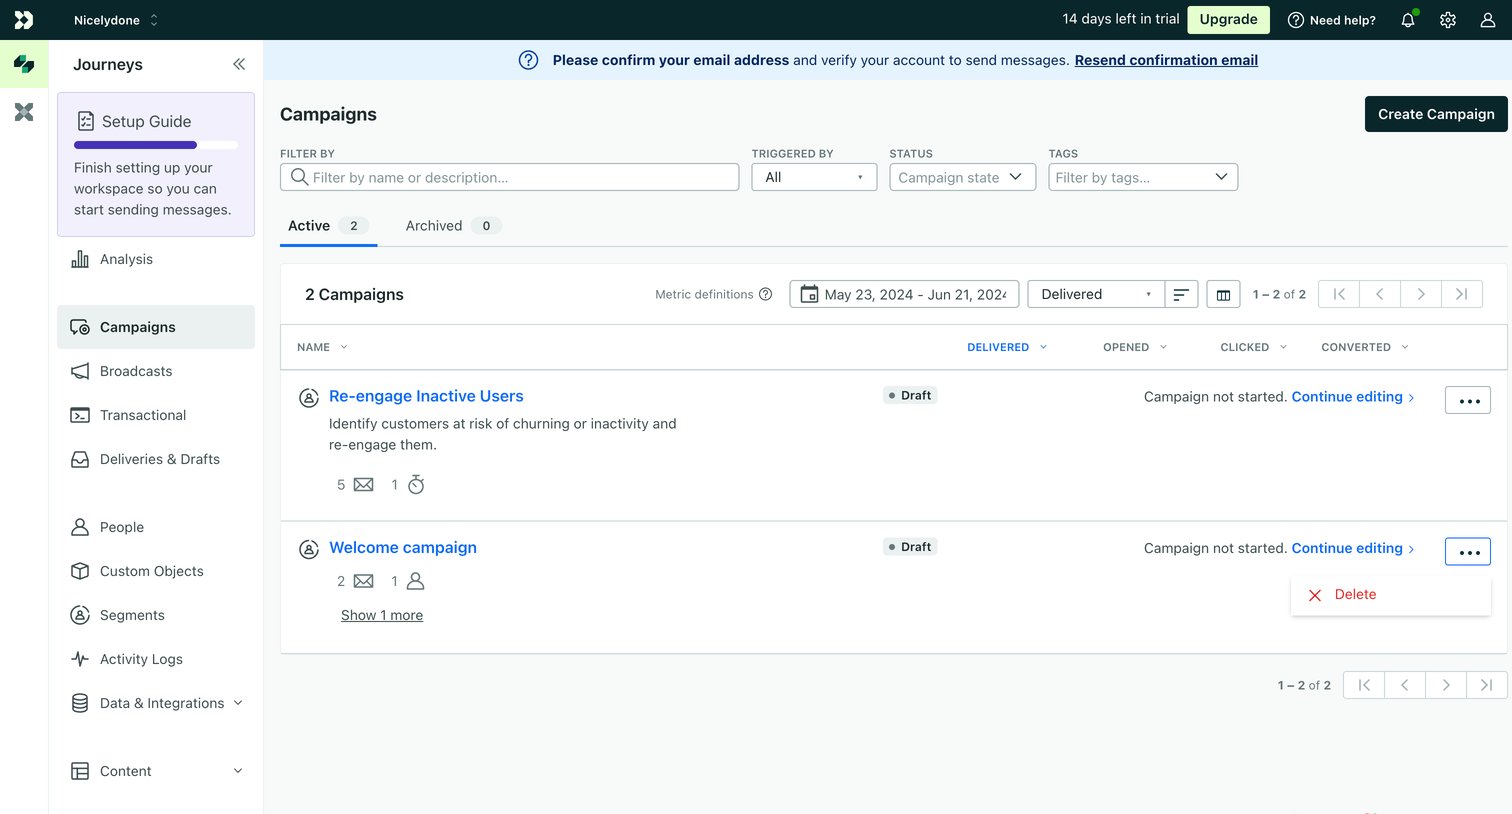The width and height of the screenshot is (1512, 814).
Task: Select the Active tab
Action: 328,226
